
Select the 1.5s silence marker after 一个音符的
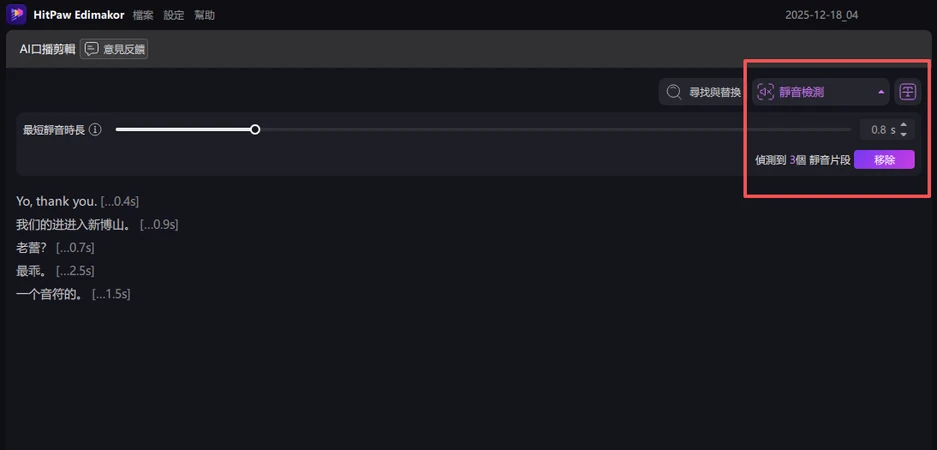click(111, 294)
